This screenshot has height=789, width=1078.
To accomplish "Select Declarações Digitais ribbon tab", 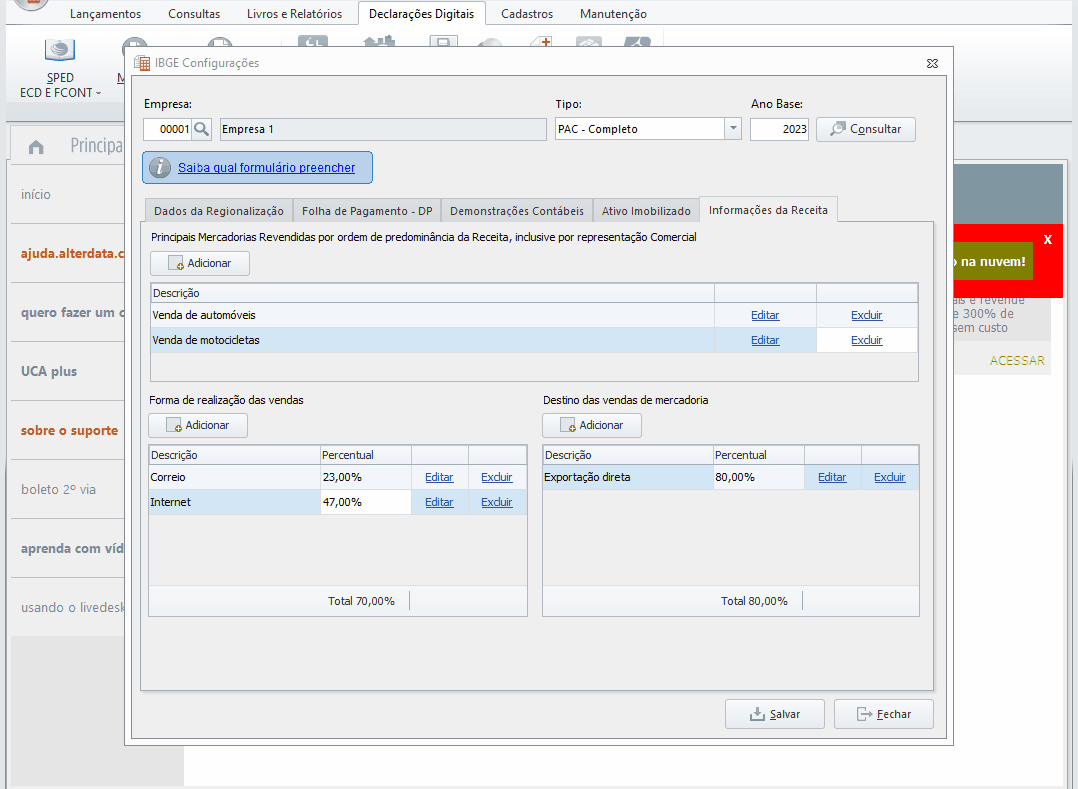I will pyautogui.click(x=421, y=14).
